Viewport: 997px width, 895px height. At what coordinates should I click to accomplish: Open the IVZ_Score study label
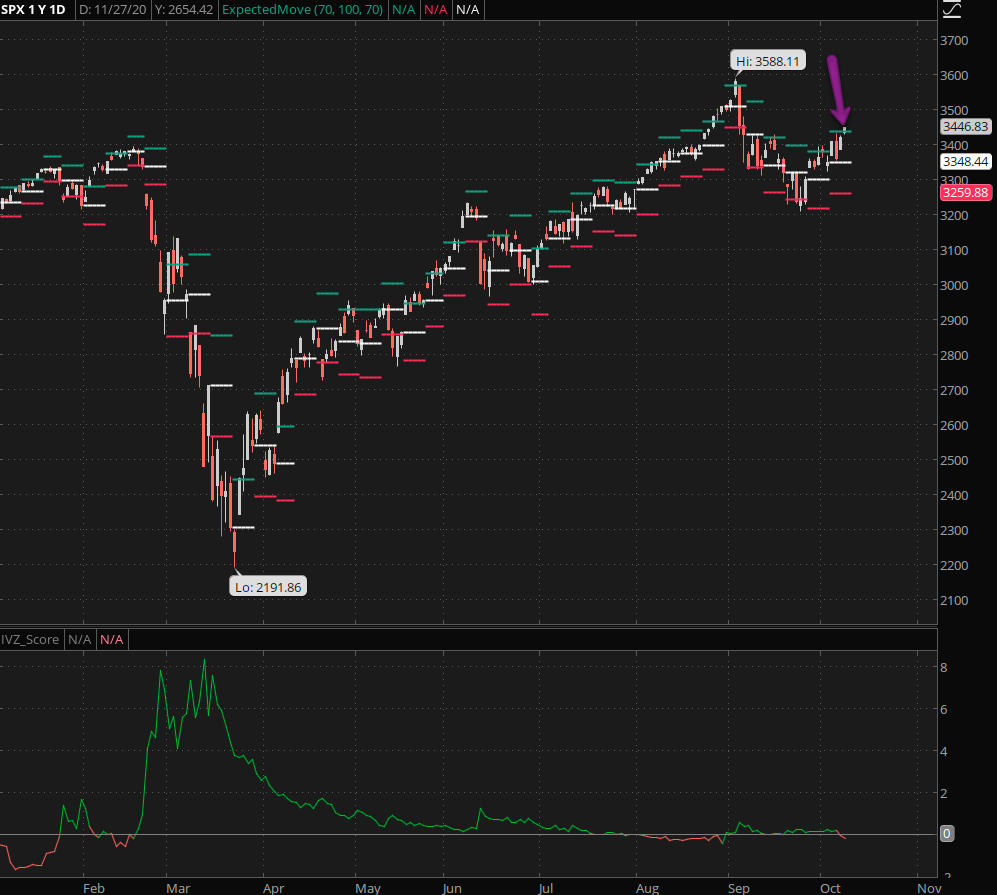click(x=30, y=639)
